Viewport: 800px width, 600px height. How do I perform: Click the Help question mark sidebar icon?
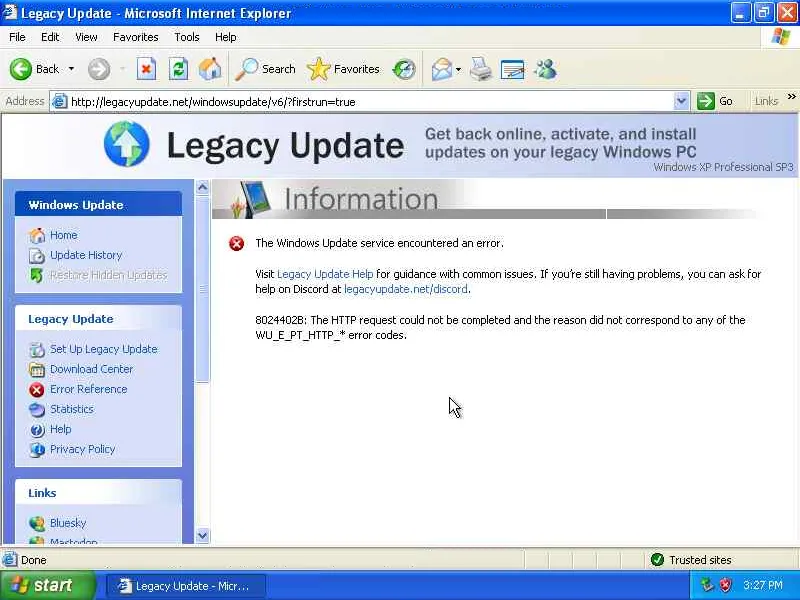pos(37,430)
